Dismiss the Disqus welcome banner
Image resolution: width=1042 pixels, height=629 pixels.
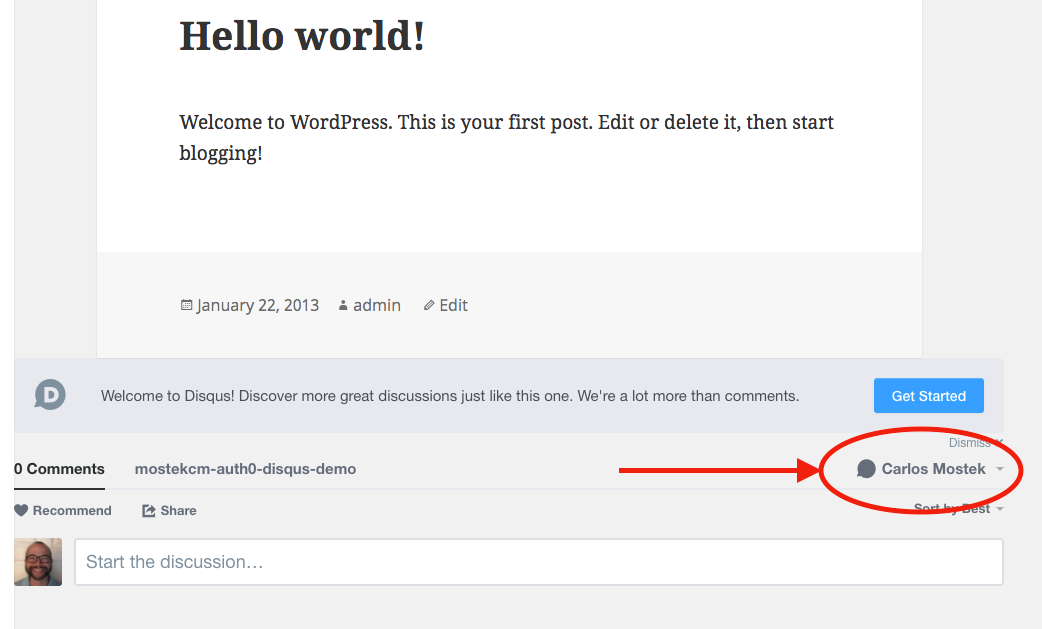(976, 443)
